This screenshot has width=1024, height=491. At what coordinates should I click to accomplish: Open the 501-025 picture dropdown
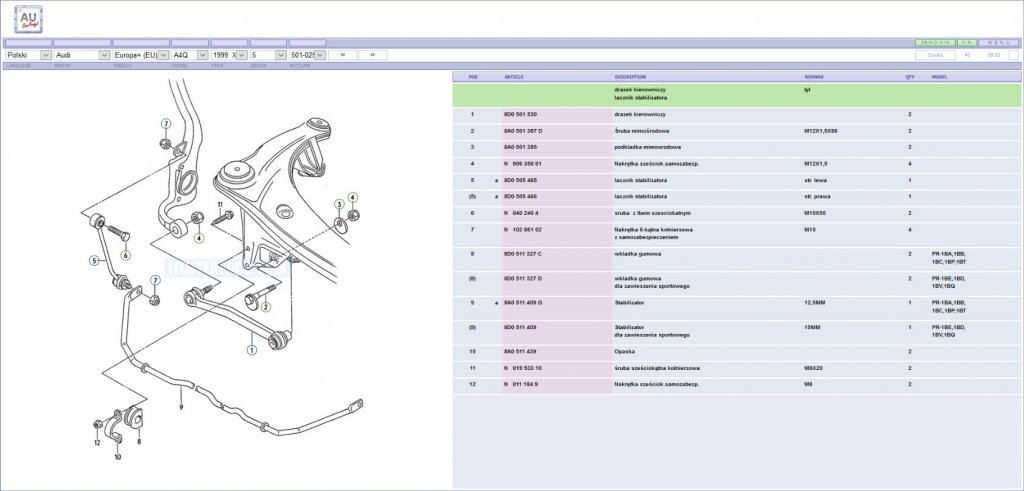coord(307,55)
